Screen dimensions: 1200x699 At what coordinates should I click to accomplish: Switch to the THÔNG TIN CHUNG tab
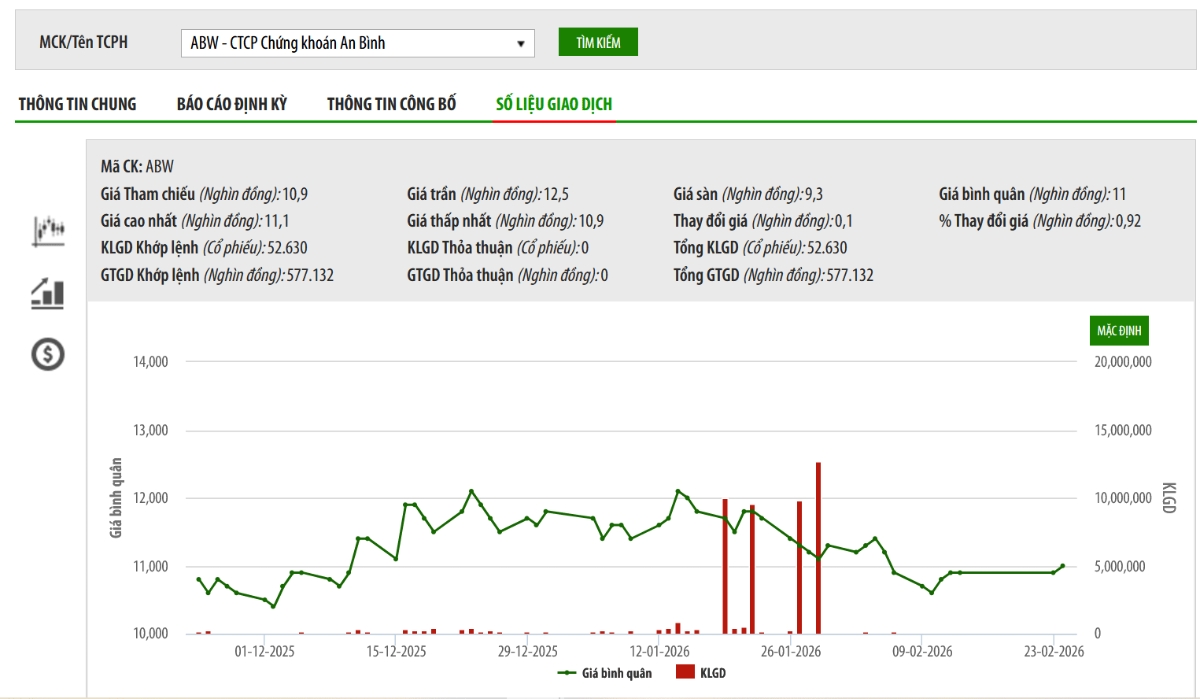point(77,104)
